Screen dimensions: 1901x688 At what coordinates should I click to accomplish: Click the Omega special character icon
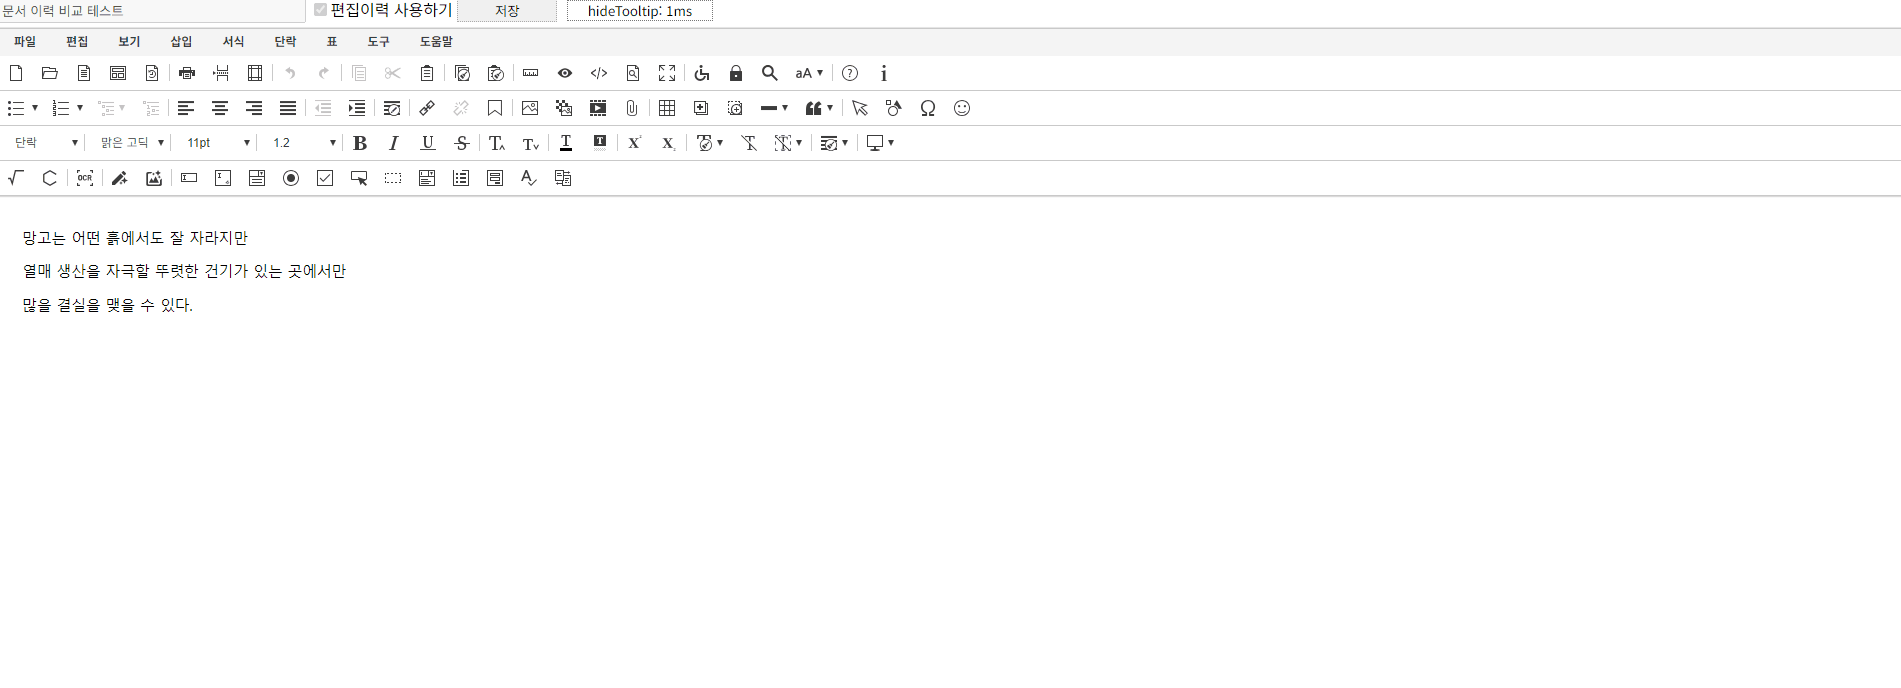(928, 108)
